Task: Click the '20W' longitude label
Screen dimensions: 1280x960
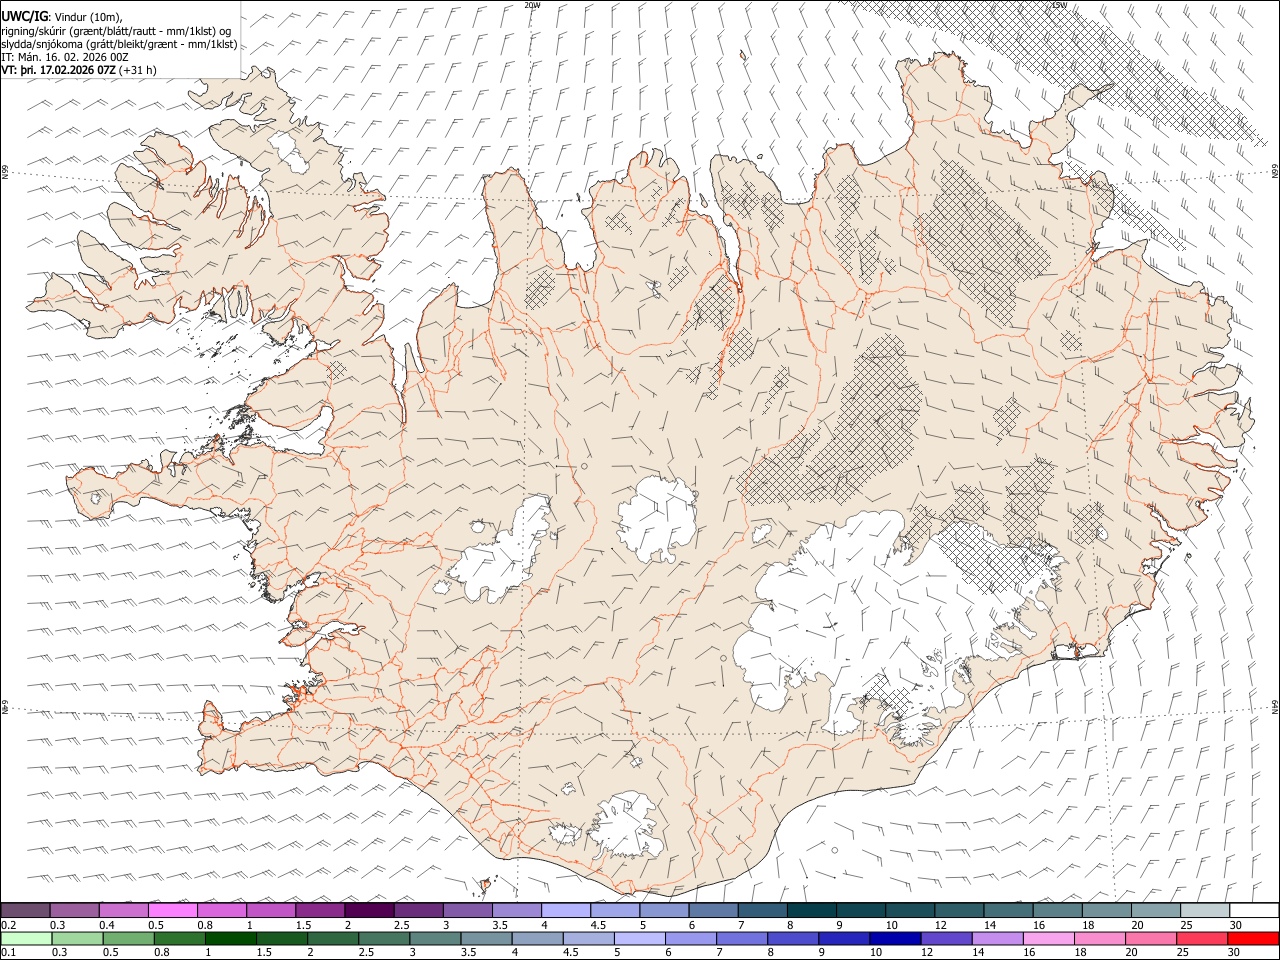Action: [x=533, y=5]
